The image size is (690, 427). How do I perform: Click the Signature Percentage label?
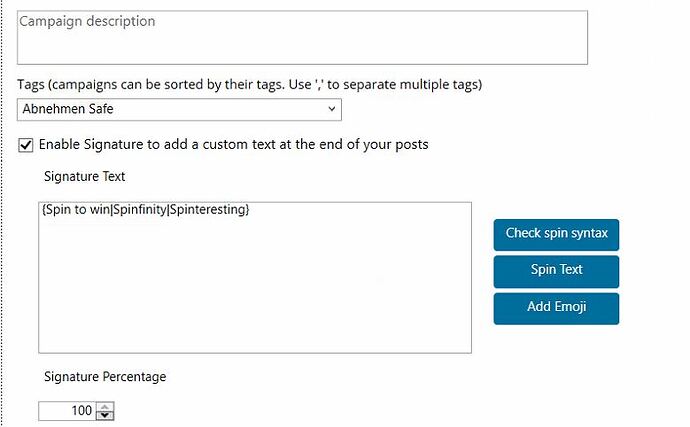105,377
